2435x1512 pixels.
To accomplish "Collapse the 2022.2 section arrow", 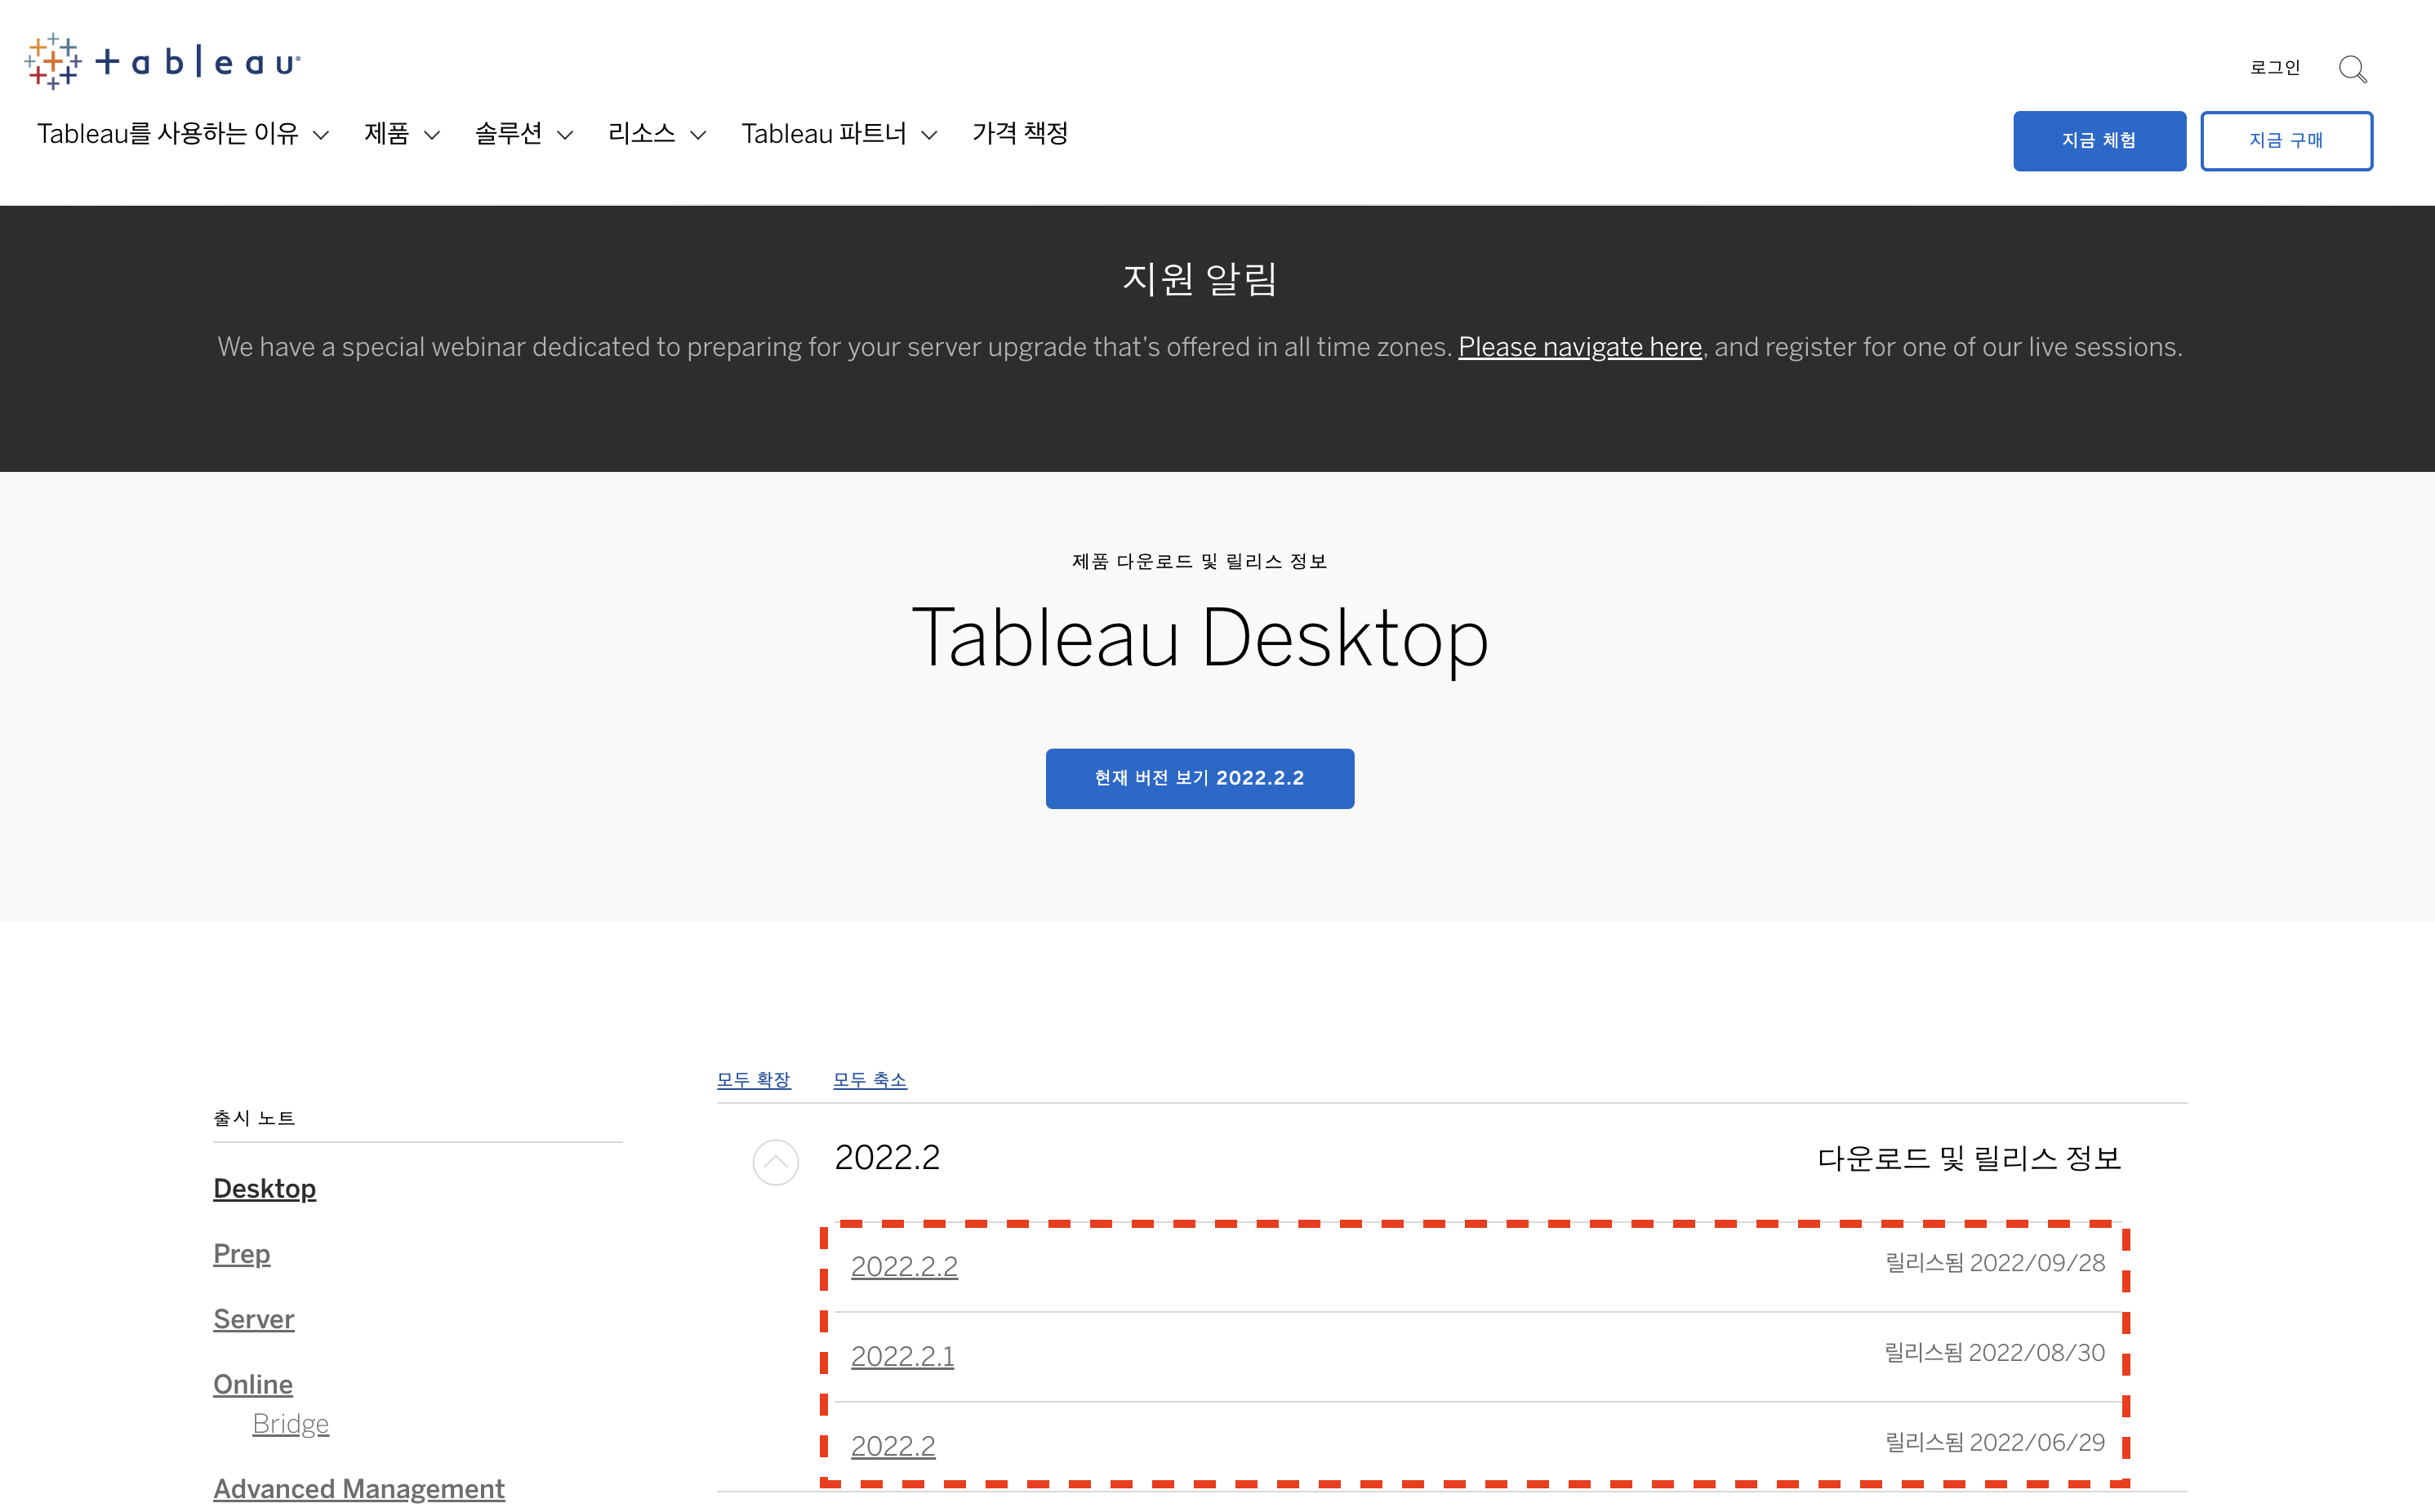I will 775,1162.
